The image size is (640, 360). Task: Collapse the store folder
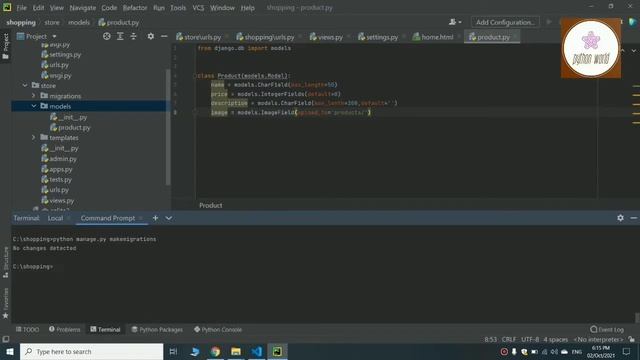click(25, 85)
